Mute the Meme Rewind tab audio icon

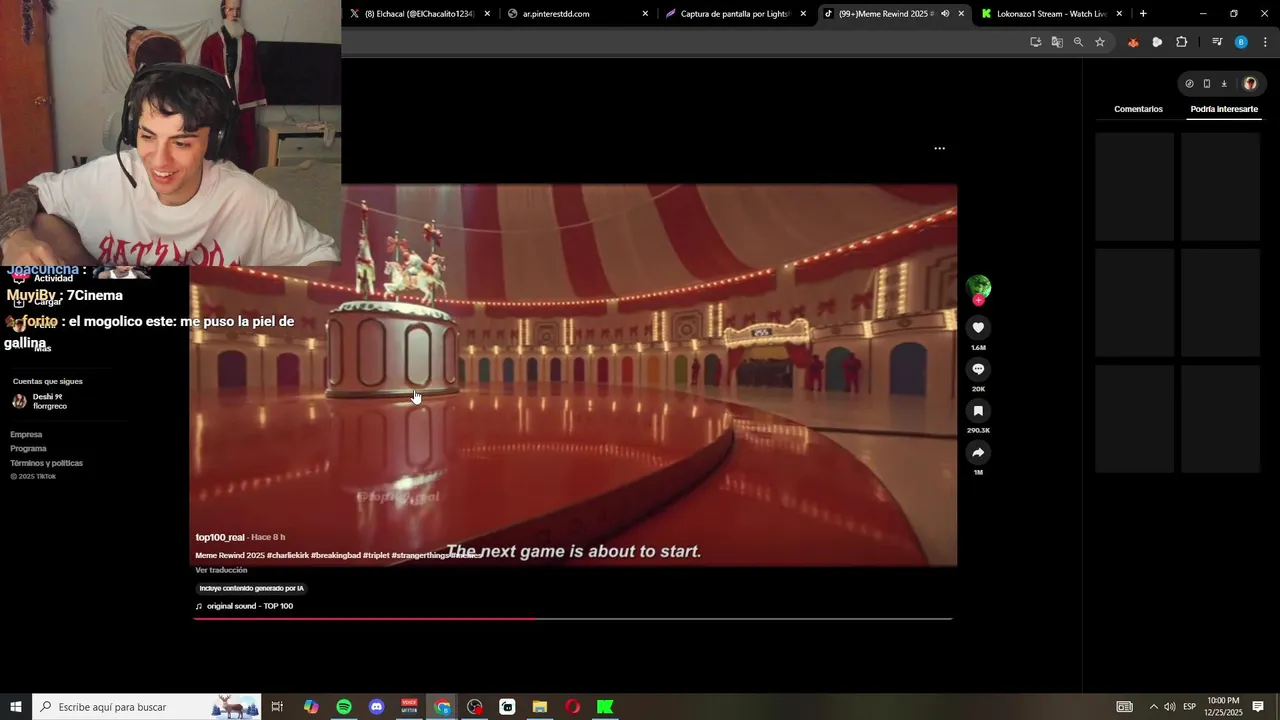pyautogui.click(x=945, y=14)
